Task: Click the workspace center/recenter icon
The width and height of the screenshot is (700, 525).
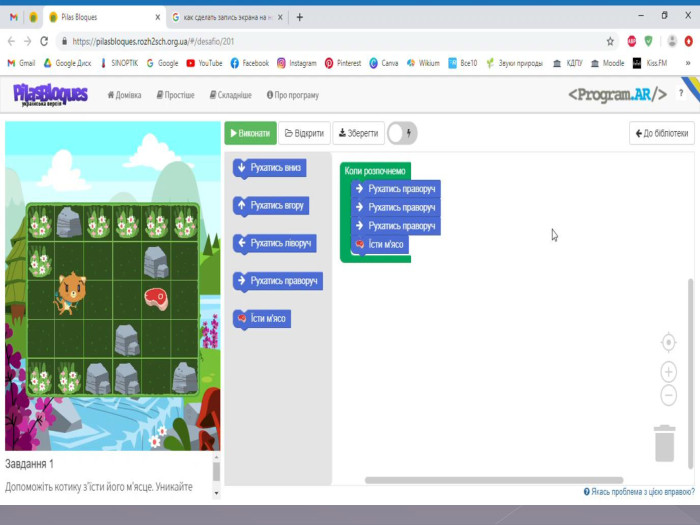Action: (669, 343)
